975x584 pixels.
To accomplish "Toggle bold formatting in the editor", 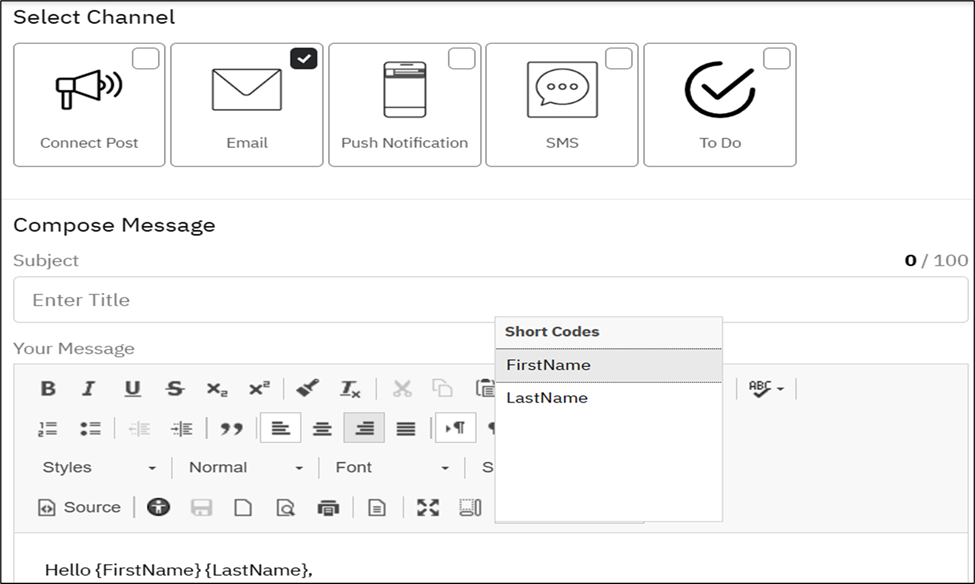I will click(x=48, y=389).
